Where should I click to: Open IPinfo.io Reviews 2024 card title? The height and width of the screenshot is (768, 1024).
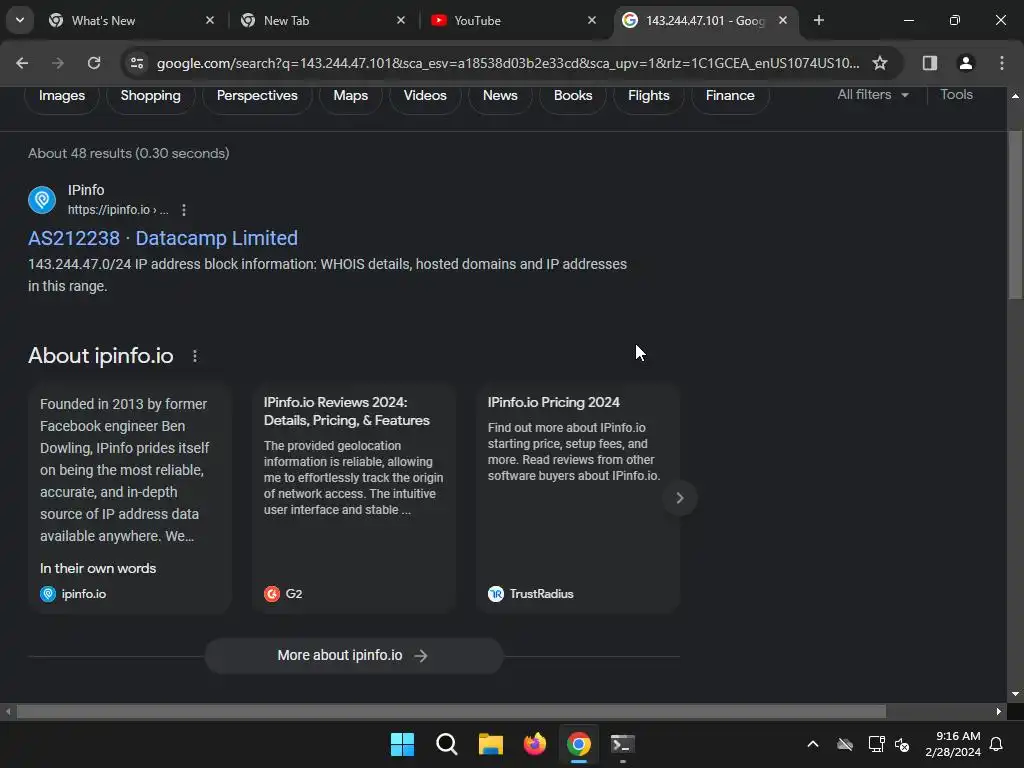tap(346, 411)
